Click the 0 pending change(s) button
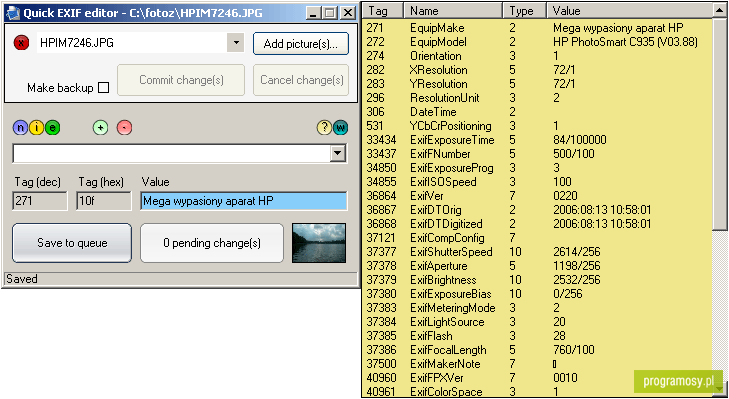729x399 pixels. [212, 243]
